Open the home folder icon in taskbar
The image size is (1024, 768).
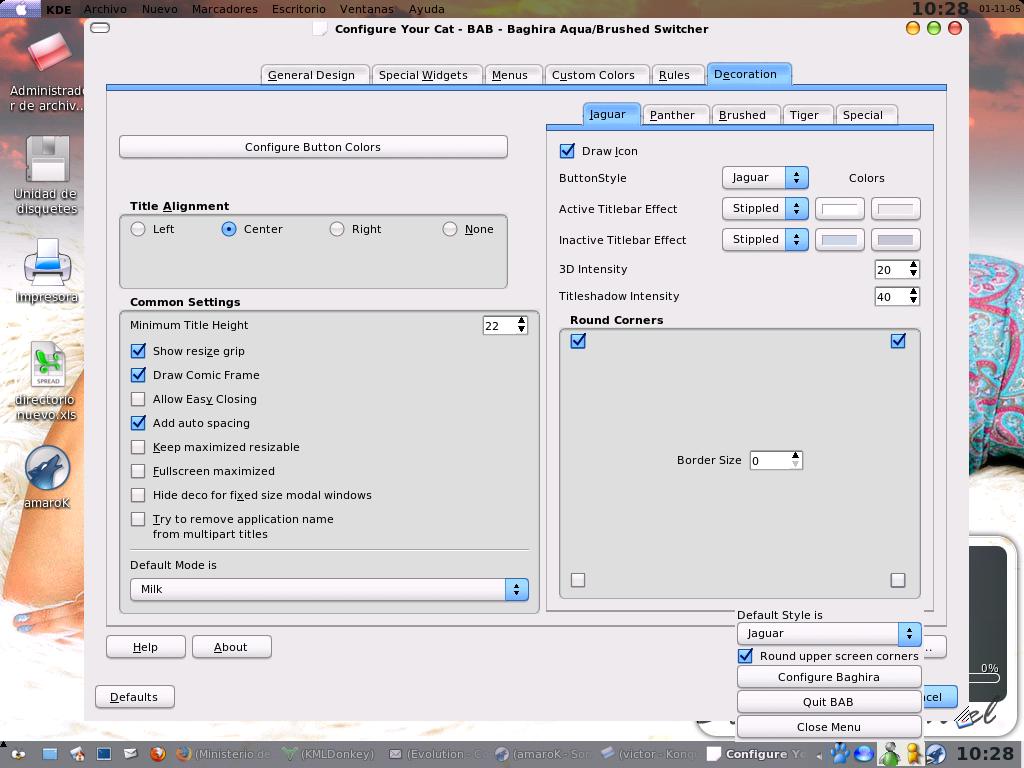(x=77, y=754)
